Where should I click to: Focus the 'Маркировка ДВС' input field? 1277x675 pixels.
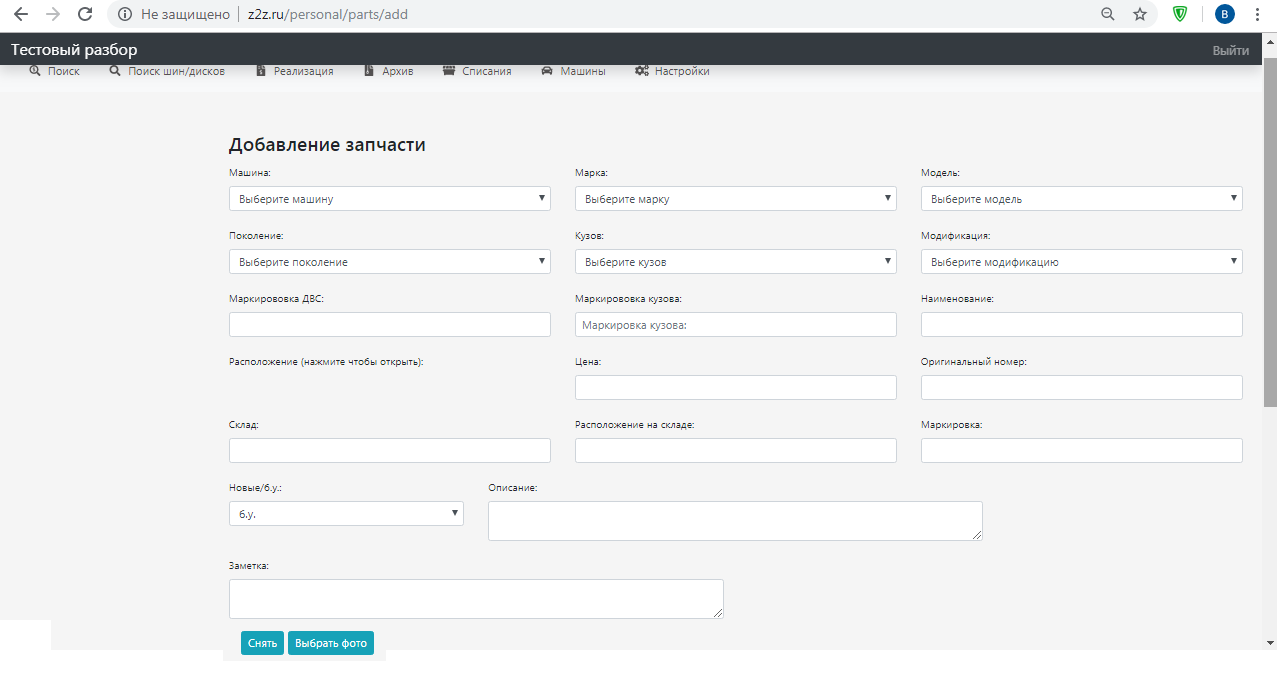[x=390, y=324]
